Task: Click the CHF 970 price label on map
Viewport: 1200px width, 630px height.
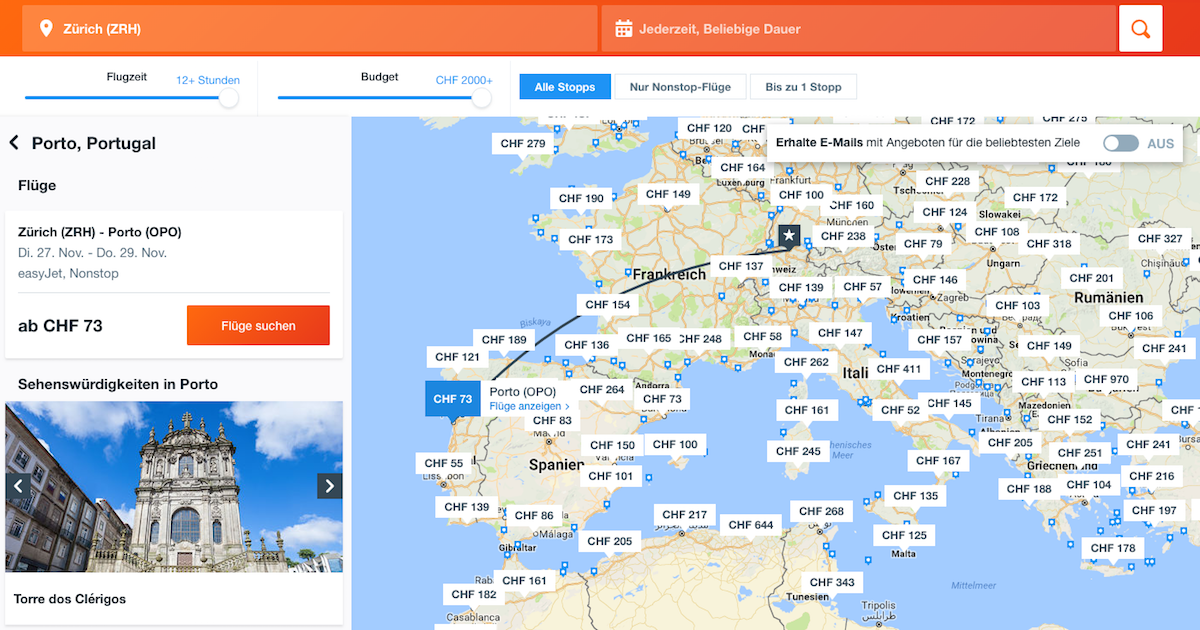Action: point(1106,379)
